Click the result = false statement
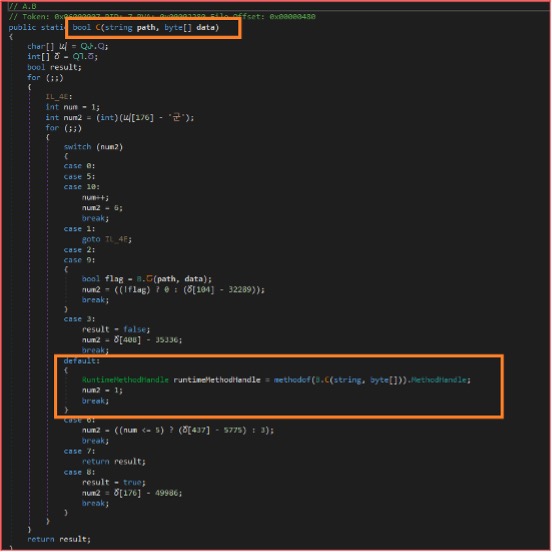This screenshot has height=552, width=552. coord(116,330)
